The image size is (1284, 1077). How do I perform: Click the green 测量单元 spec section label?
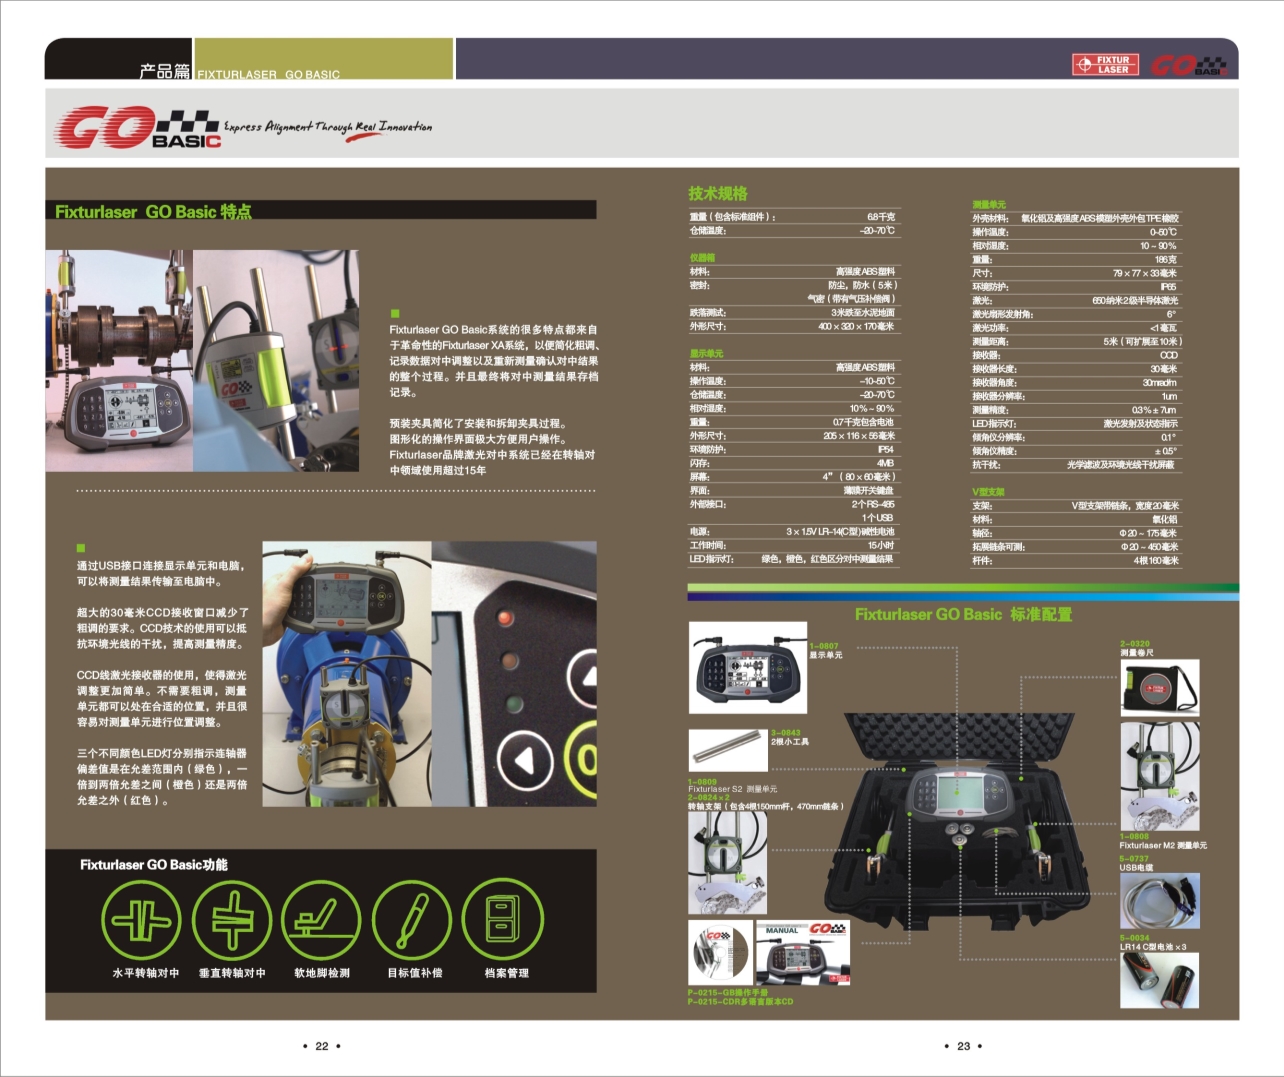989,205
